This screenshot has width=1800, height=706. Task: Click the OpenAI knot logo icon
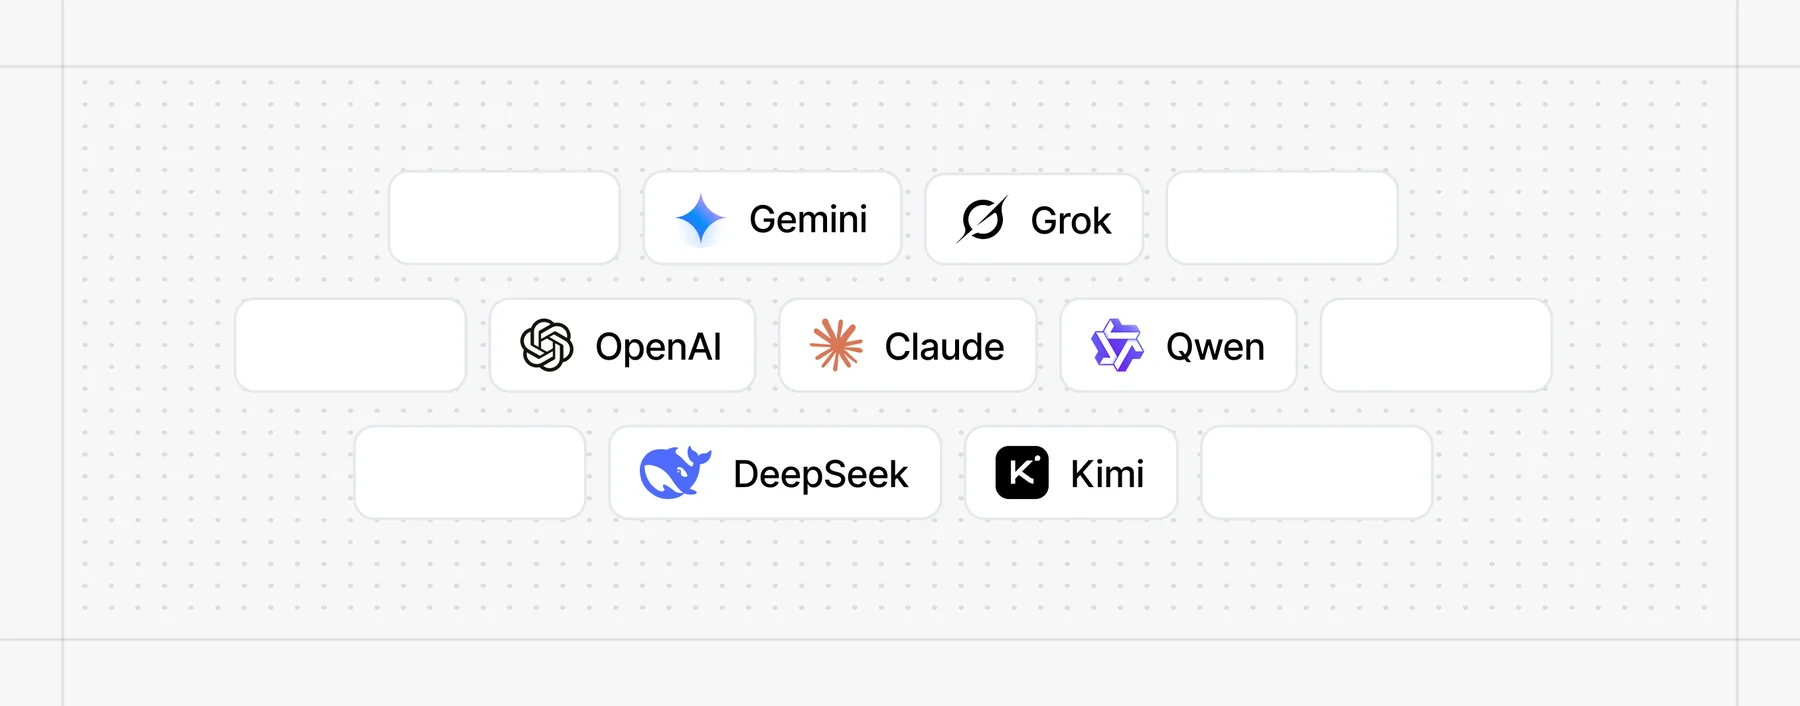coord(547,346)
